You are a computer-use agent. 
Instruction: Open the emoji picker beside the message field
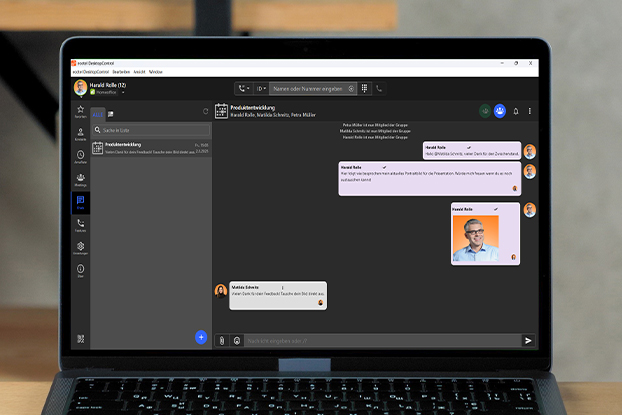click(x=237, y=340)
